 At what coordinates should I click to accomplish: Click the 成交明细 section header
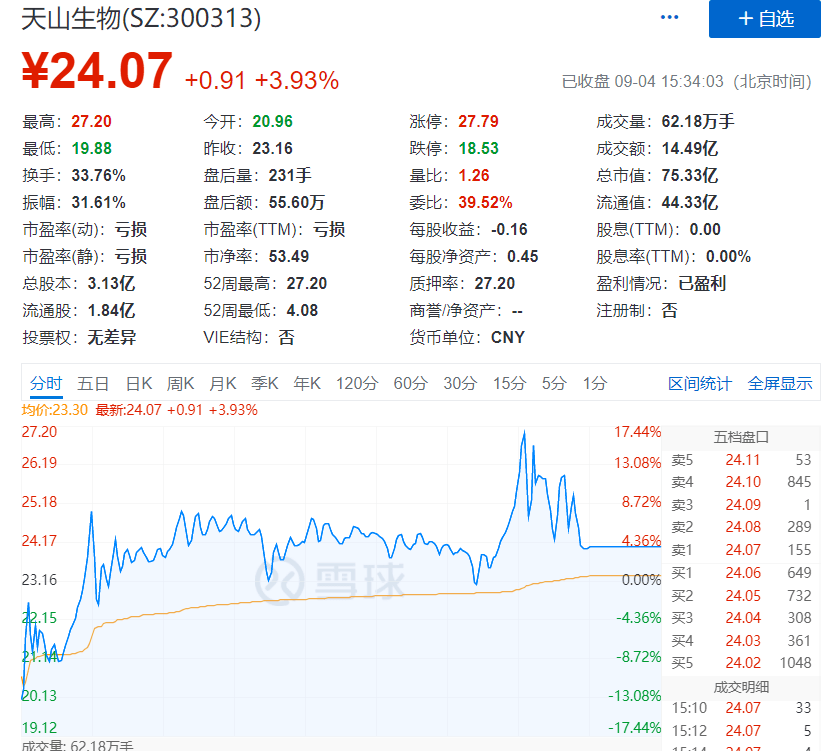pos(741,687)
